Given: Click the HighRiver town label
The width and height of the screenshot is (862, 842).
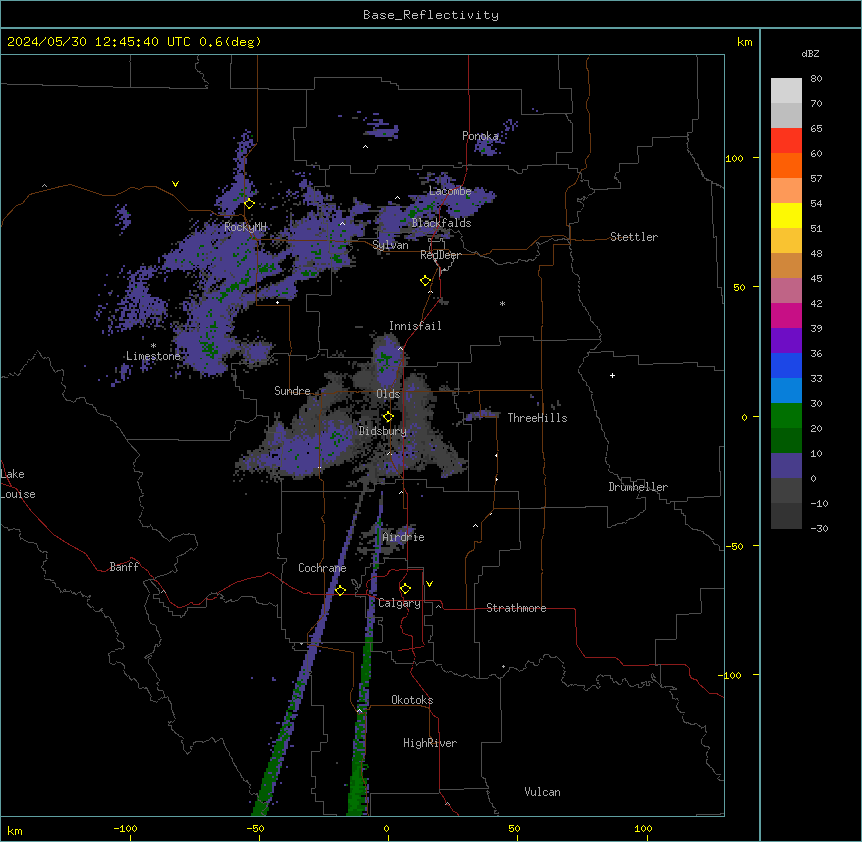Looking at the screenshot, I should tap(430, 743).
